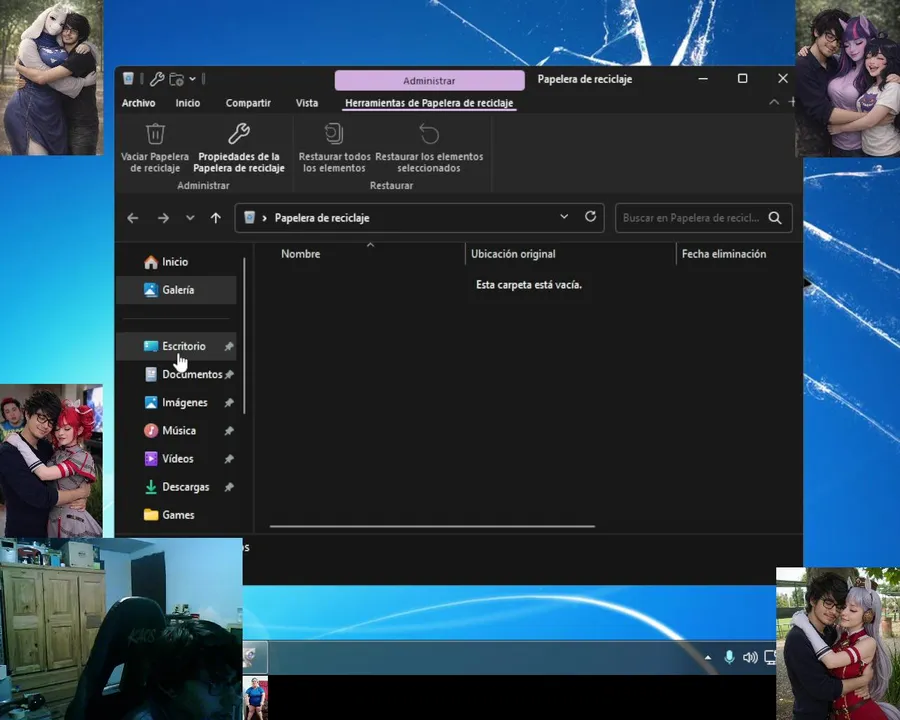Open the Archivo menu

[x=138, y=103]
